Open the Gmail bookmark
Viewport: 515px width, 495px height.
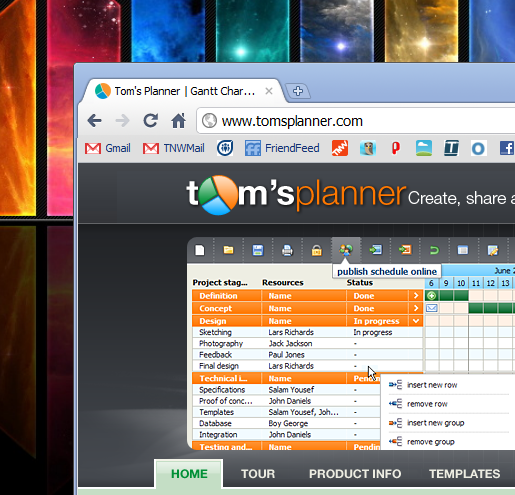(107, 148)
